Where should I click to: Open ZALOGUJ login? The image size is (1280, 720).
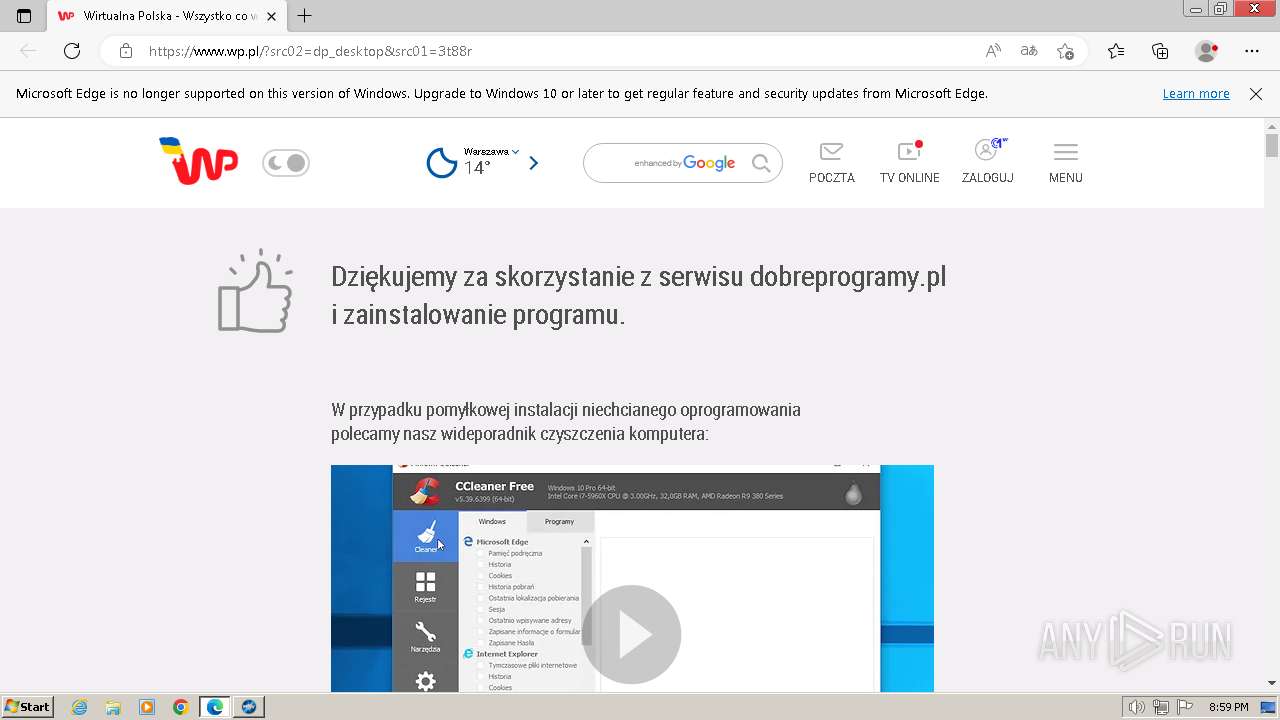coord(988,163)
